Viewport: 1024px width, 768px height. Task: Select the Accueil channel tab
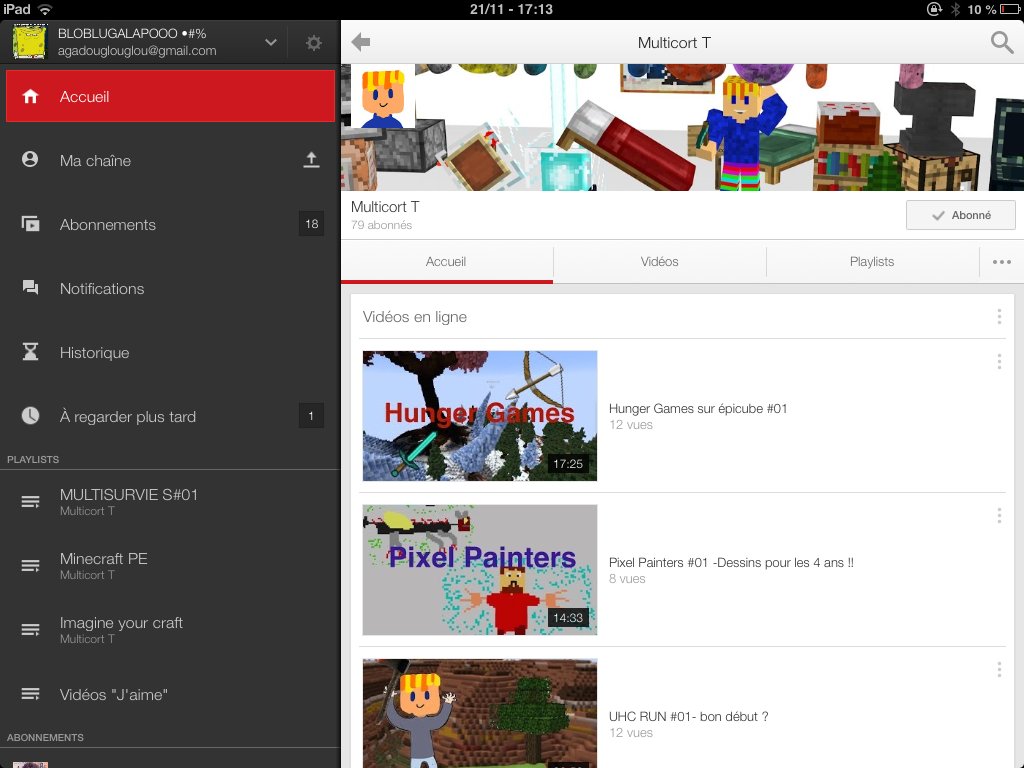coord(446,262)
